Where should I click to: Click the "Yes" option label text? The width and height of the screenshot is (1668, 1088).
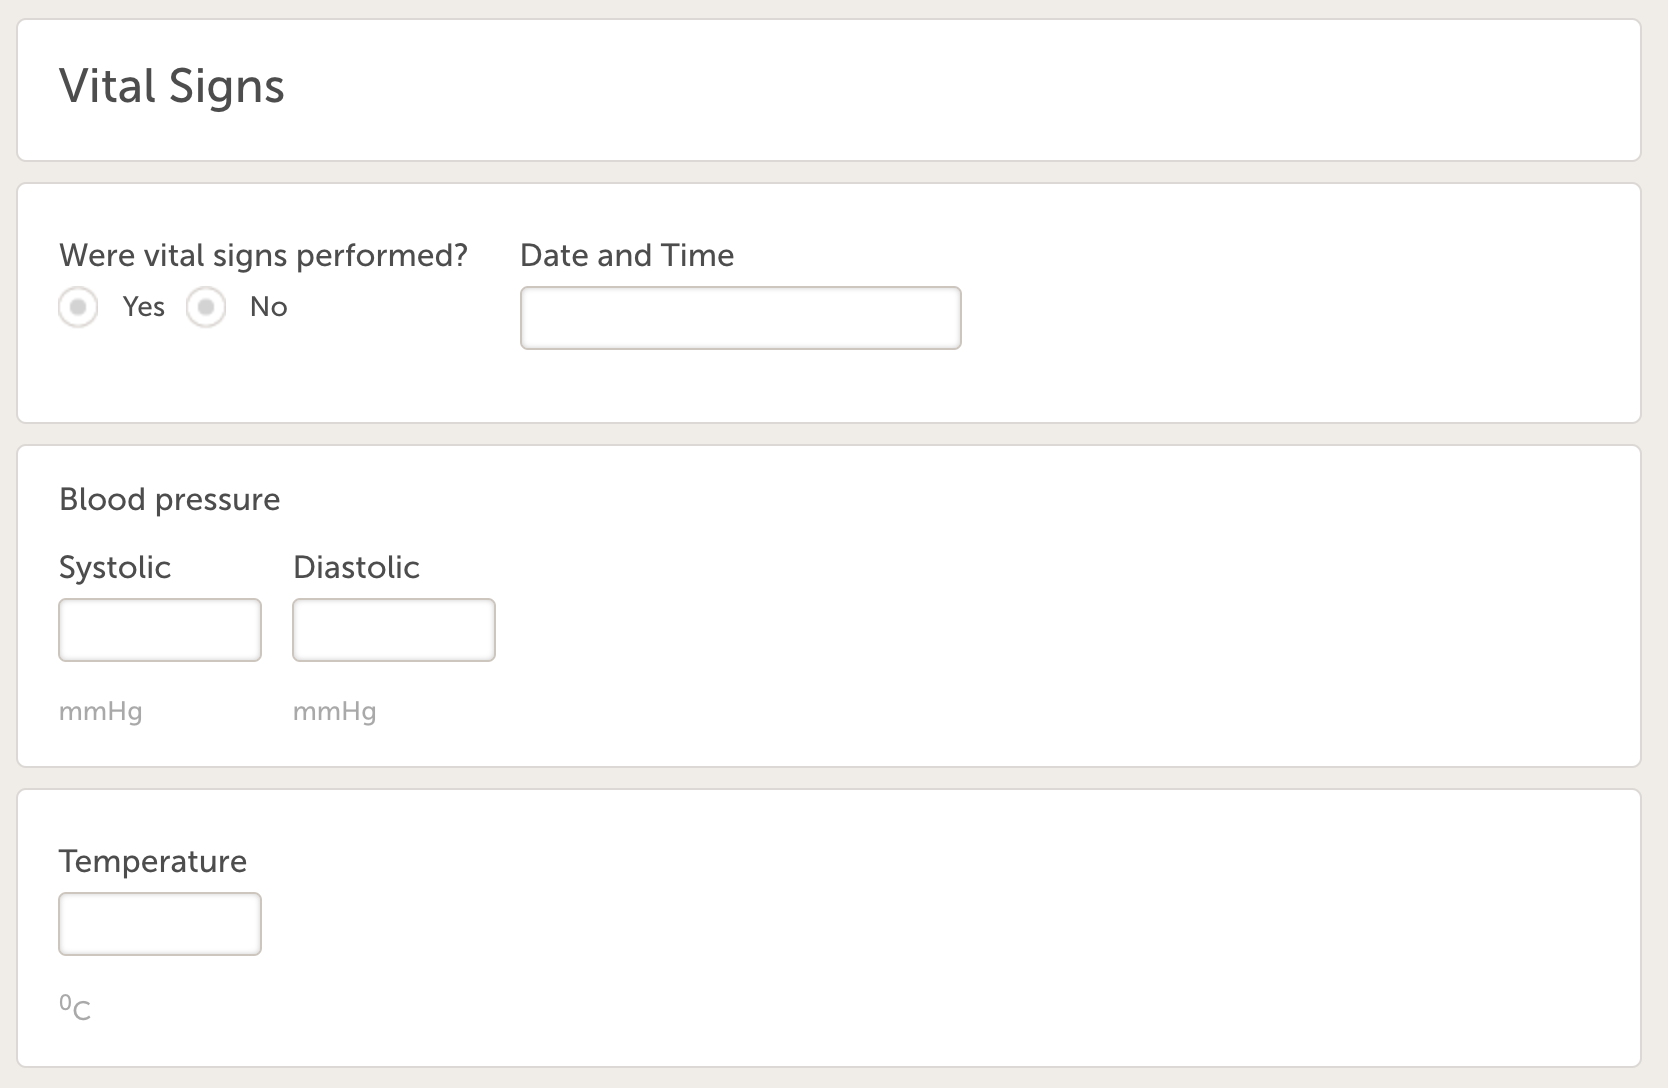(x=143, y=307)
